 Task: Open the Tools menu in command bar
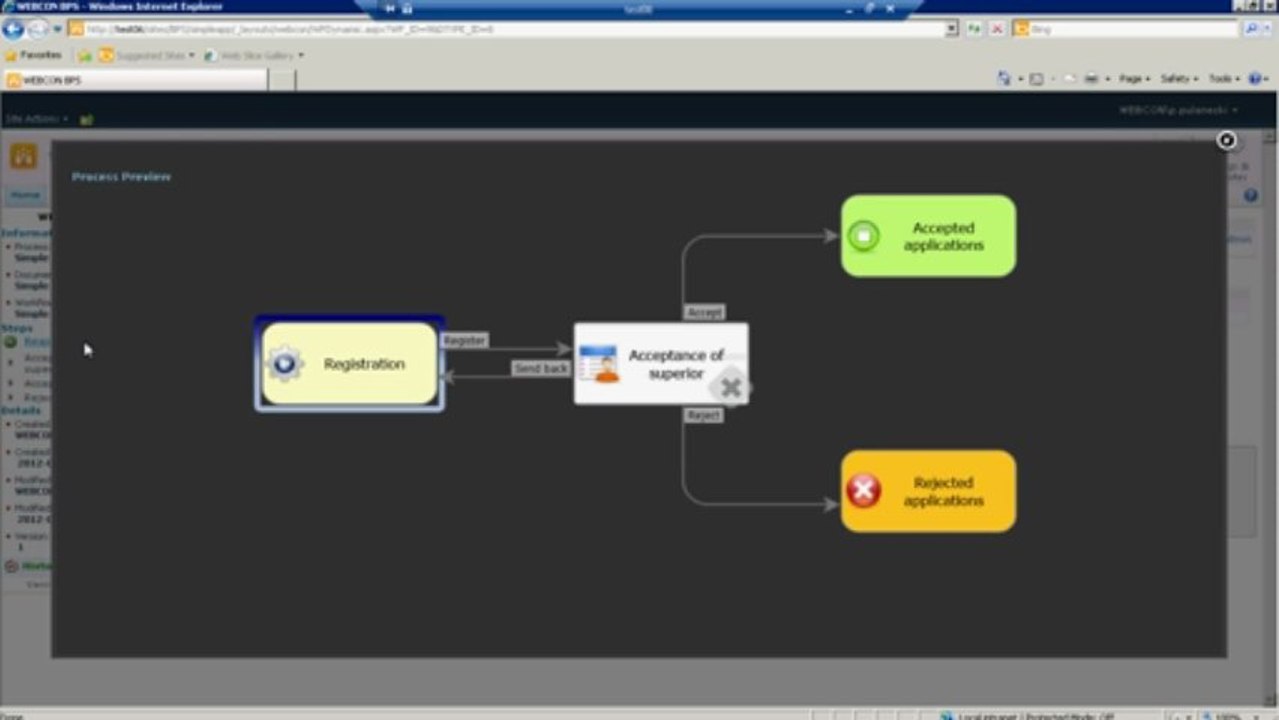click(1224, 78)
